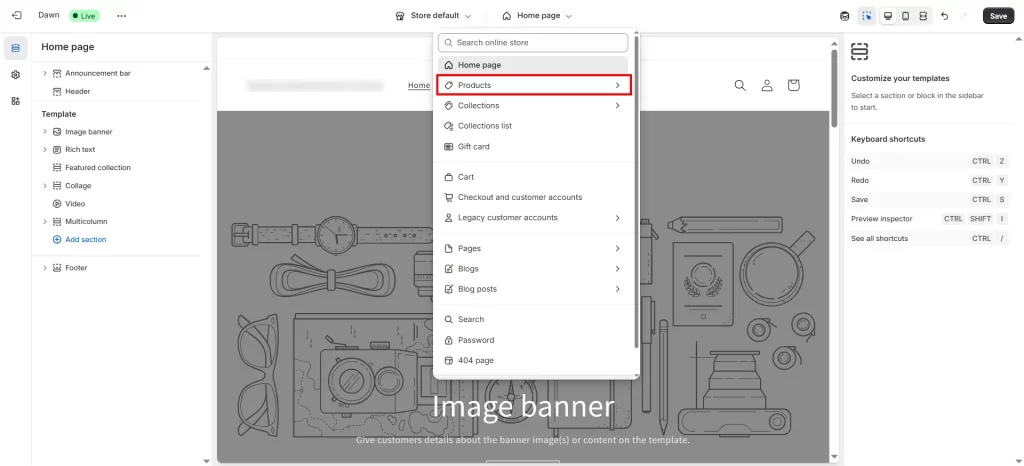Switch to mobile preview view

pyautogui.click(x=905, y=16)
